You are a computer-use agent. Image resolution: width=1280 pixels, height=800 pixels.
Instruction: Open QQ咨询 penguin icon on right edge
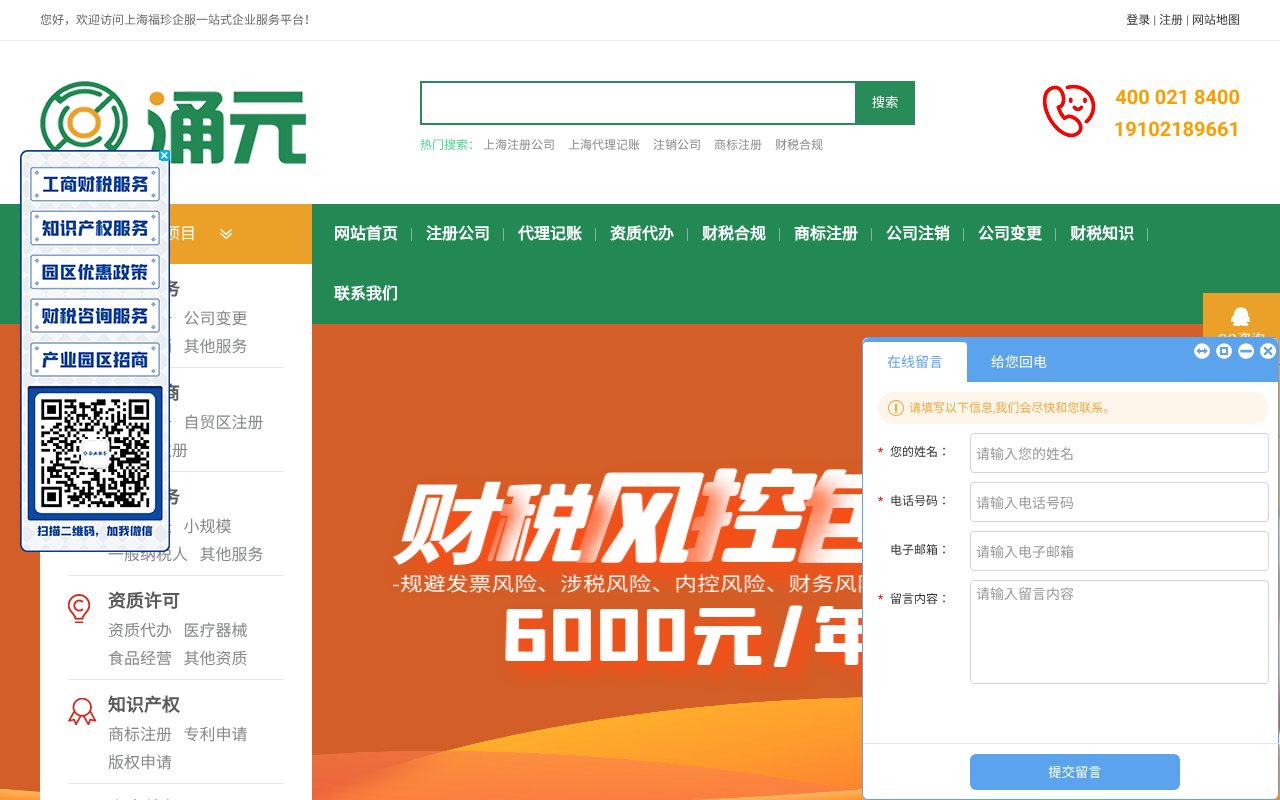click(1240, 318)
